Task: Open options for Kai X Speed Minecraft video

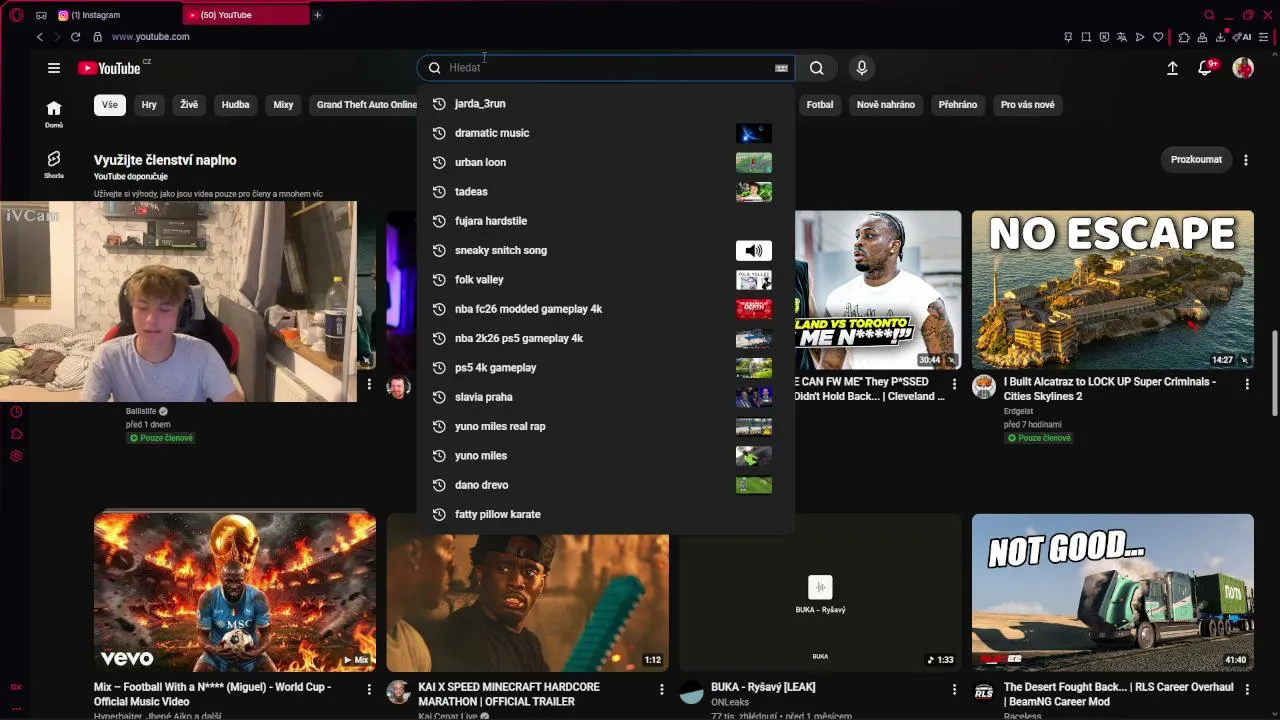Action: point(661,690)
